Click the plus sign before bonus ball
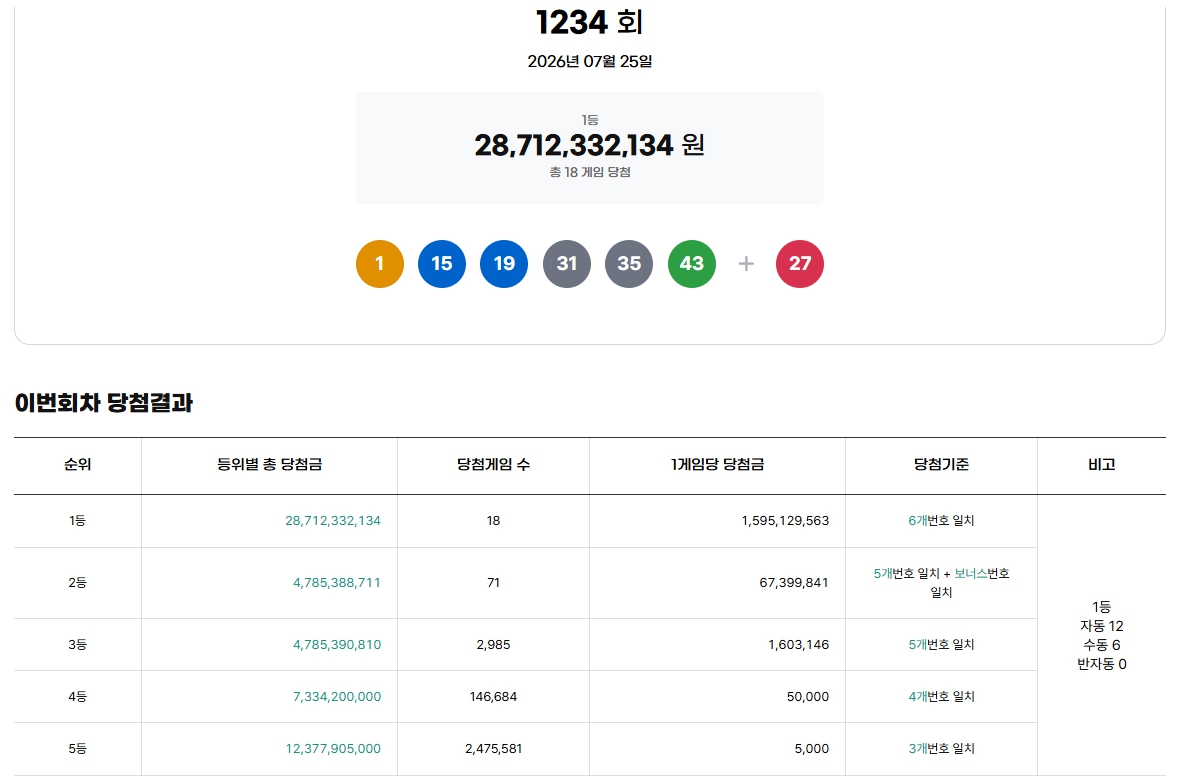The width and height of the screenshot is (1181, 783). (746, 264)
